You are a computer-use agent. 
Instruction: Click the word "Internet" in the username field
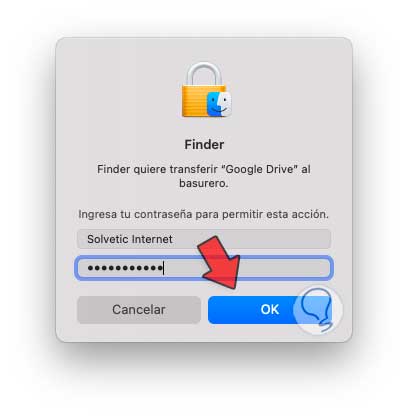pos(152,239)
